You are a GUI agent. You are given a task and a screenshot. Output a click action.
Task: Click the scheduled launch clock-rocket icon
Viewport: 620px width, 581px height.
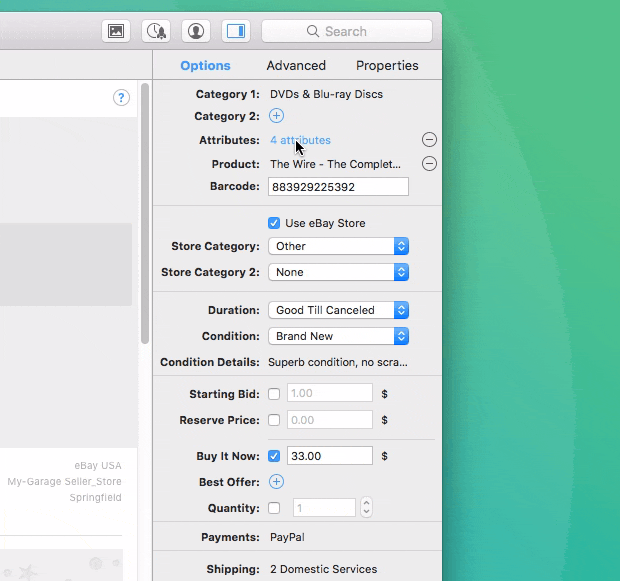click(156, 31)
